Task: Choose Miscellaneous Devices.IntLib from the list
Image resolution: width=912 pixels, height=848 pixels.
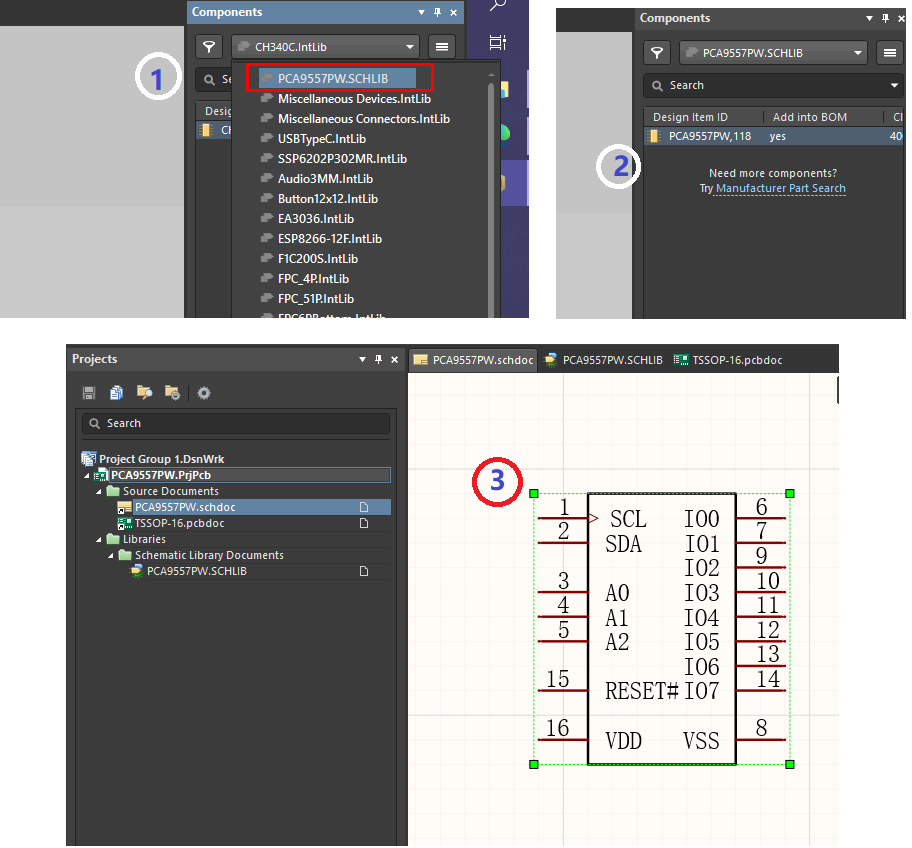Action: pyautogui.click(x=354, y=99)
